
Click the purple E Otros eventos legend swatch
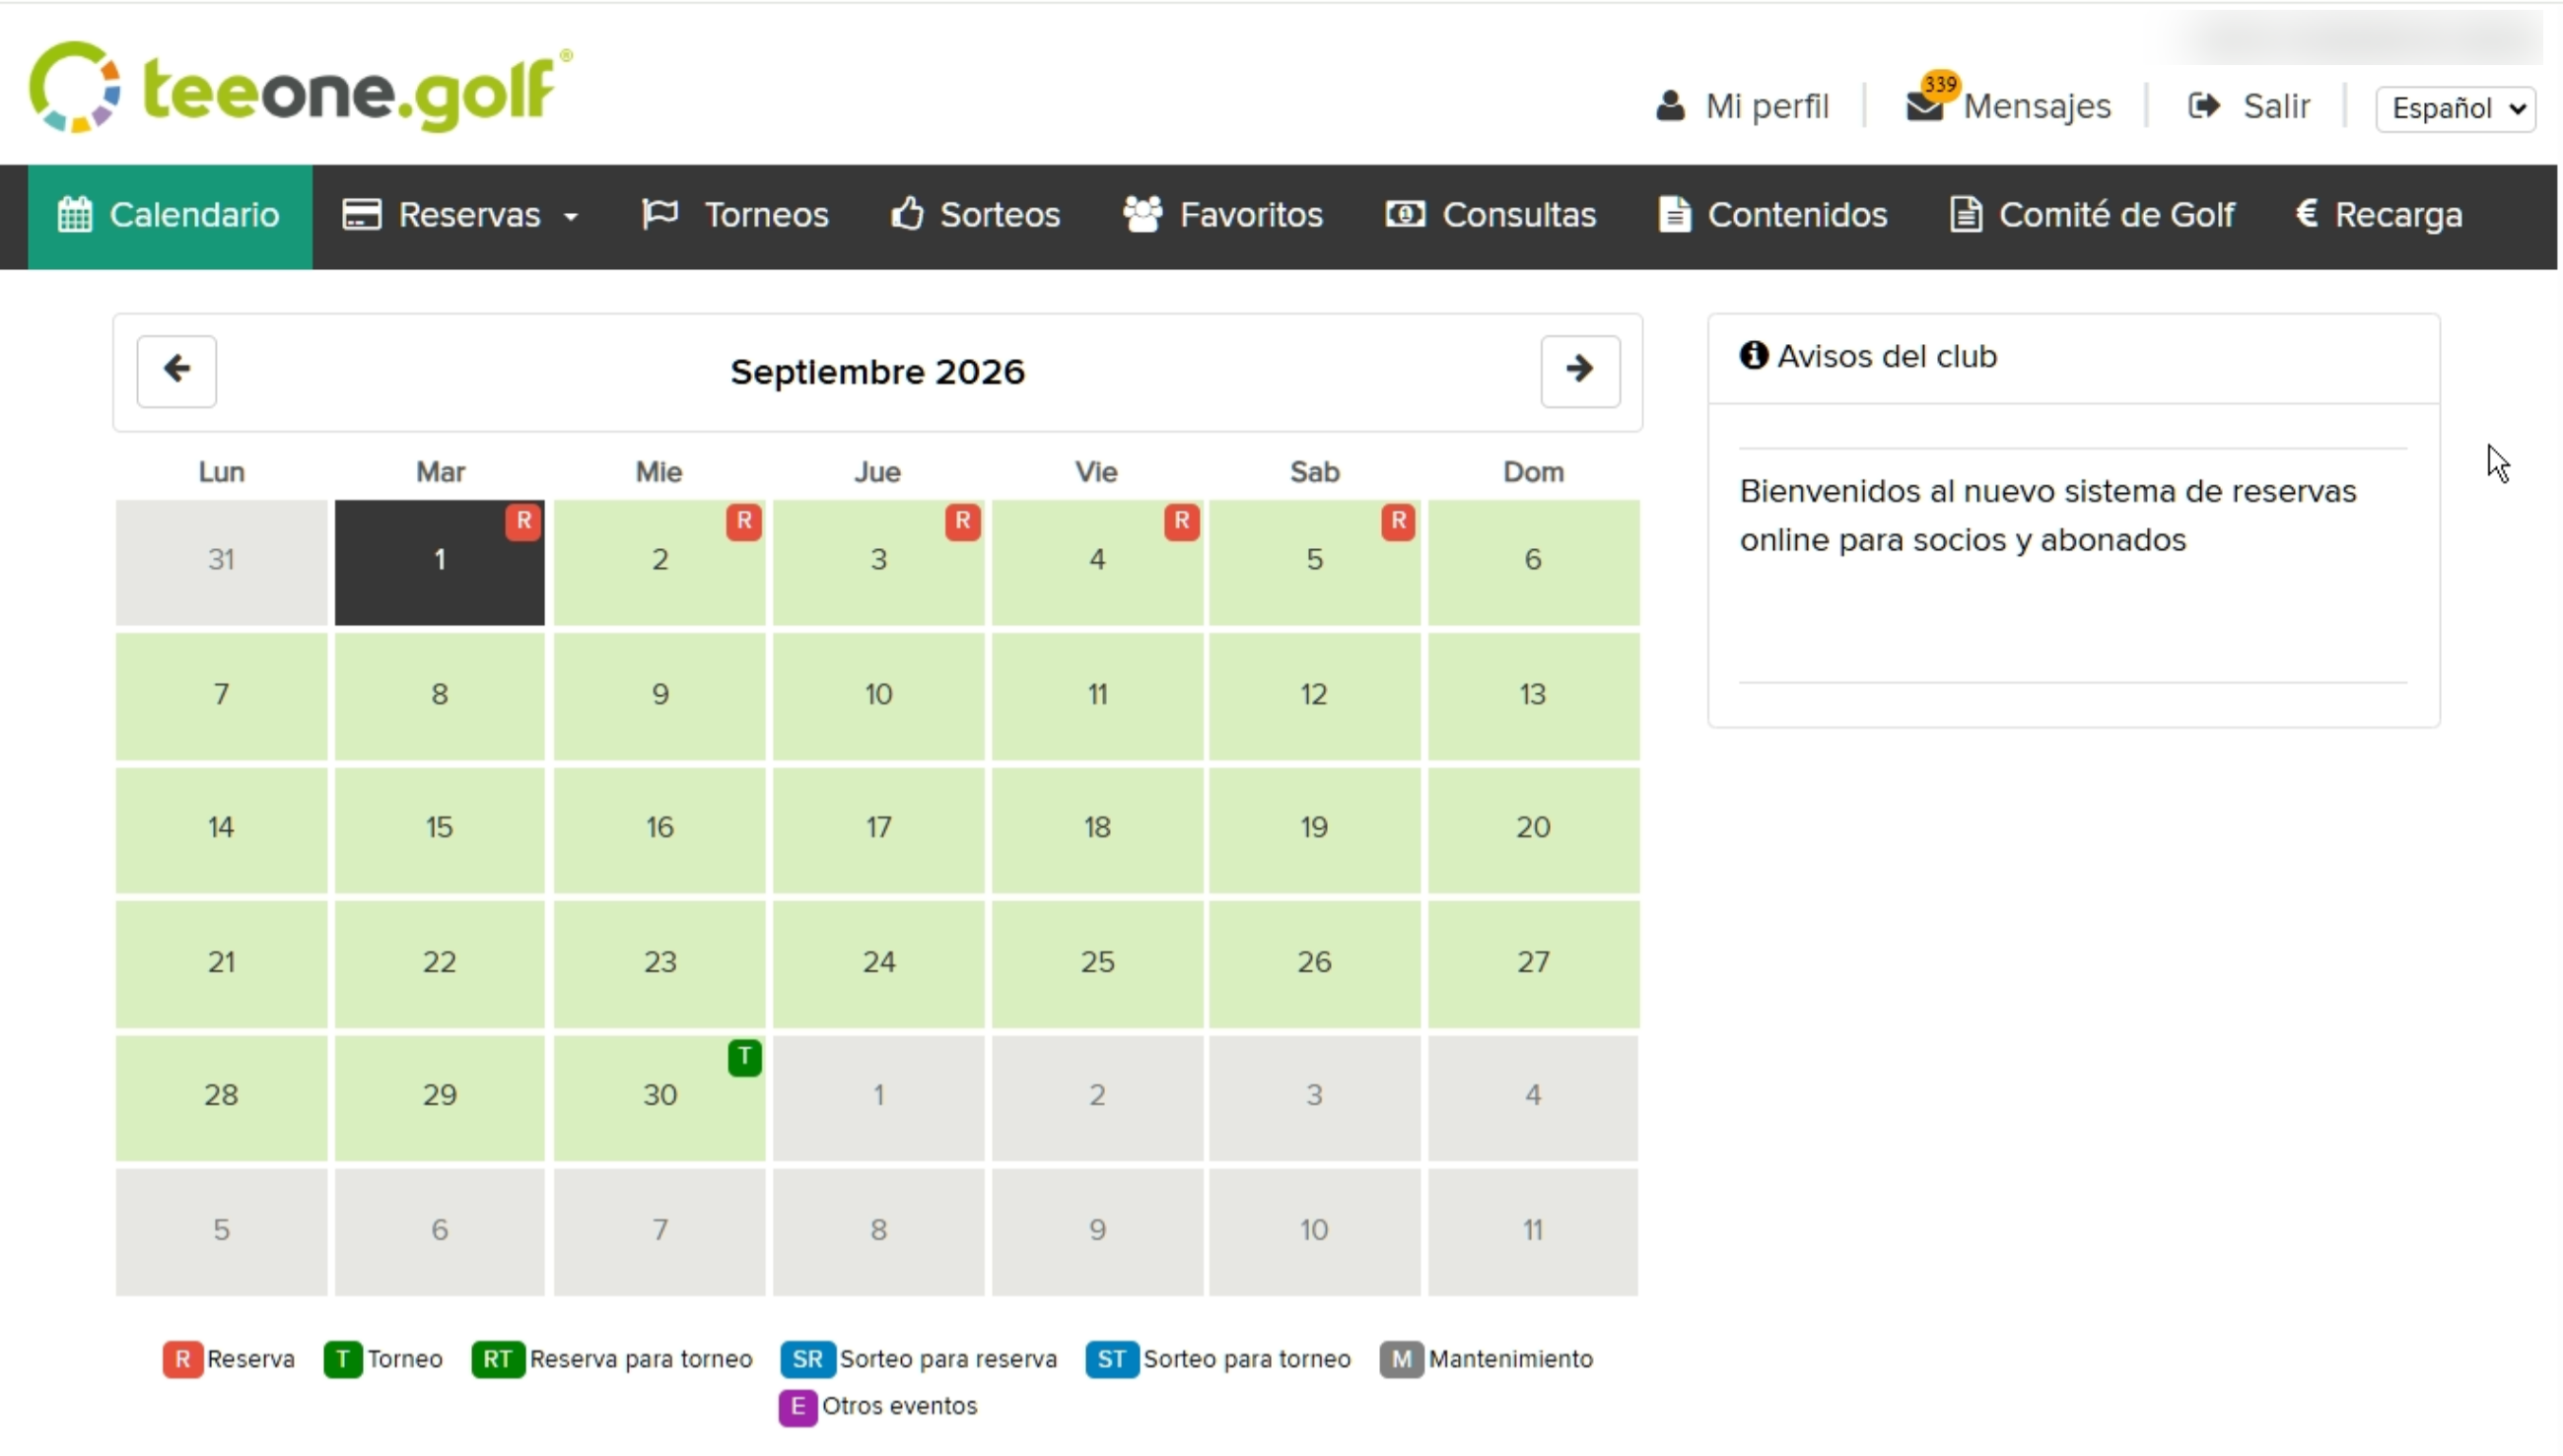coord(797,1406)
